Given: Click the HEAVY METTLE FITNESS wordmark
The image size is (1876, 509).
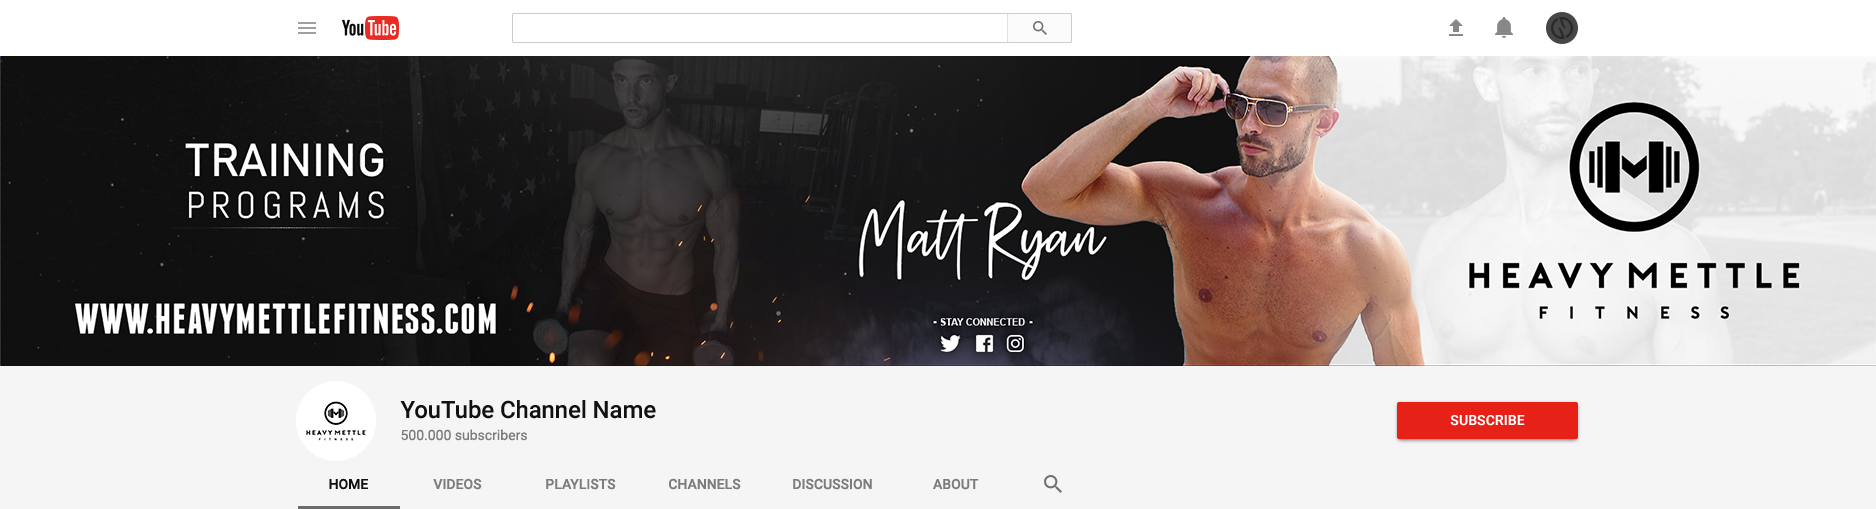Looking at the screenshot, I should tap(1634, 291).
